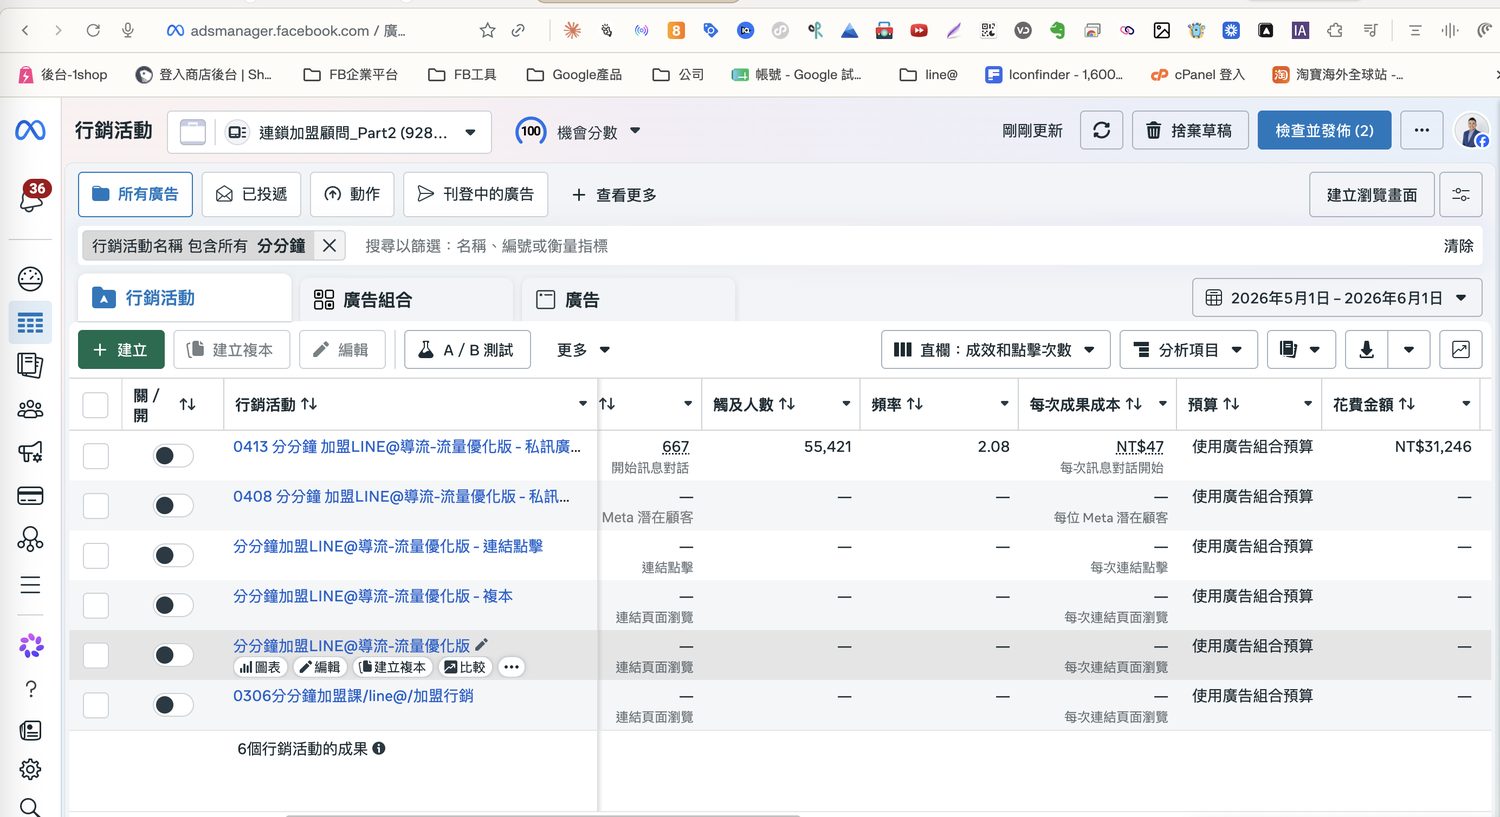Open settings gear in sidebar
The width and height of the screenshot is (1500, 817).
tap(31, 769)
